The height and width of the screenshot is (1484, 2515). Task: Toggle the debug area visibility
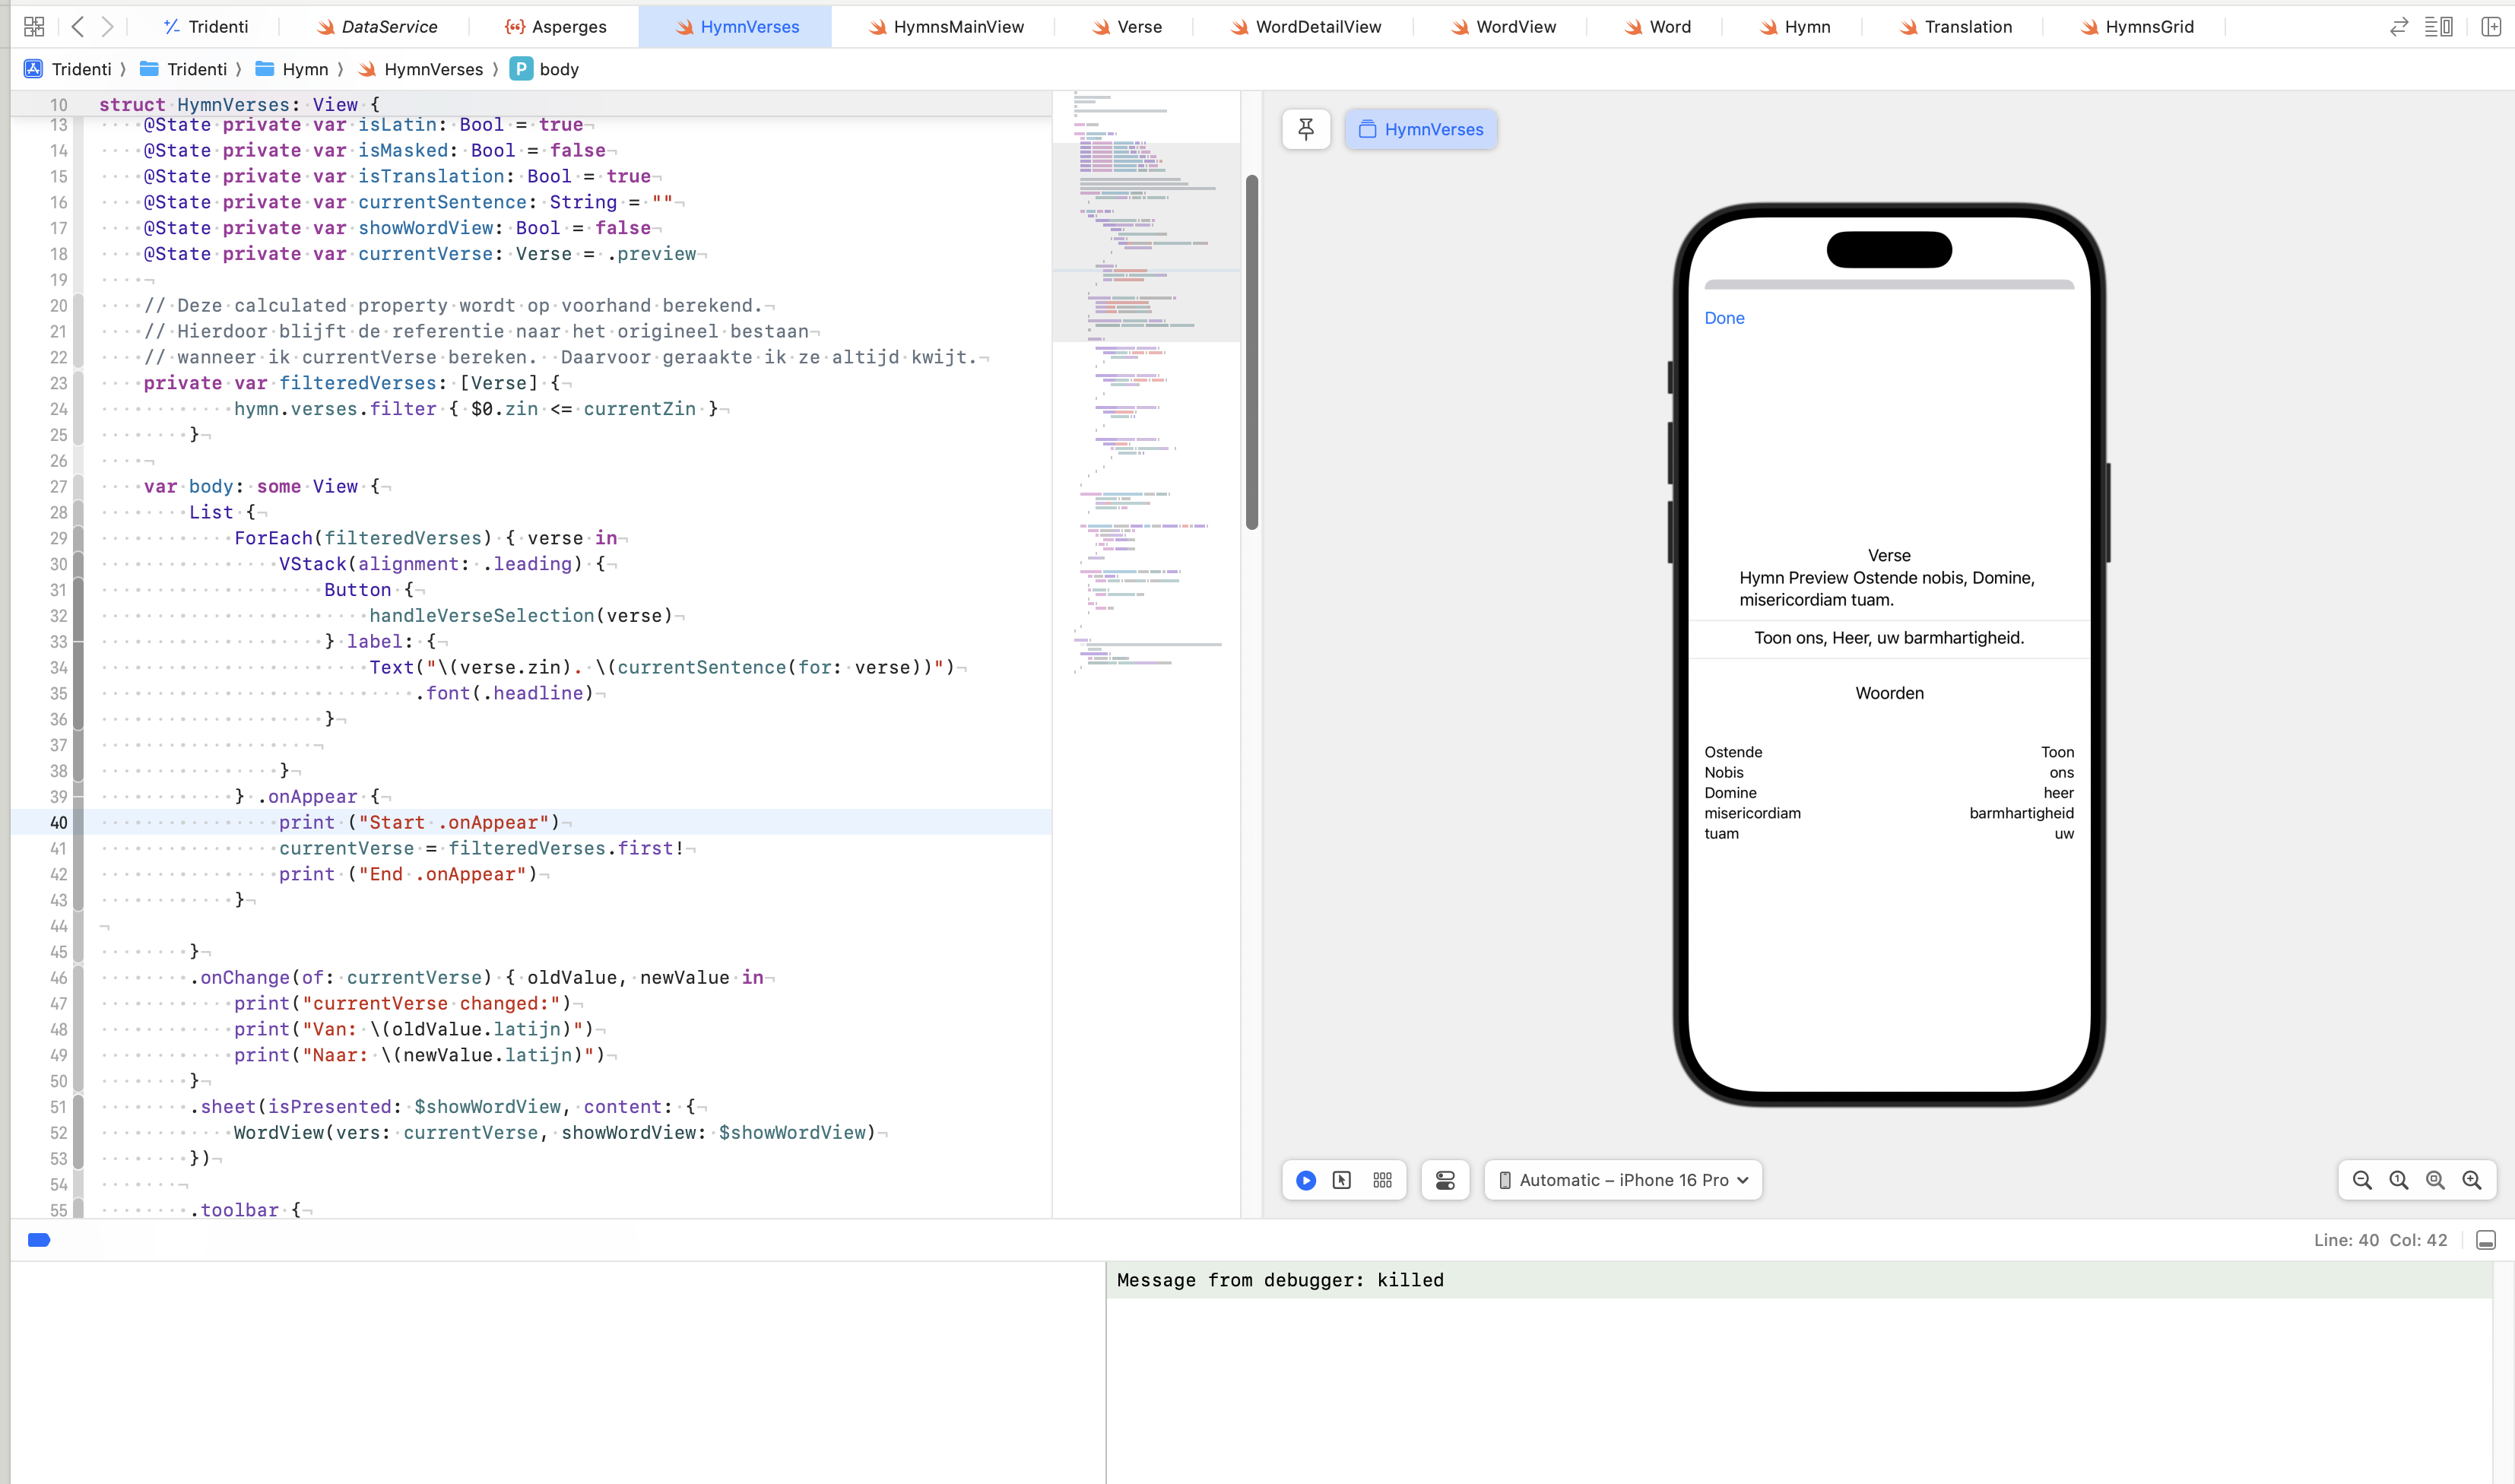[x=2486, y=1240]
